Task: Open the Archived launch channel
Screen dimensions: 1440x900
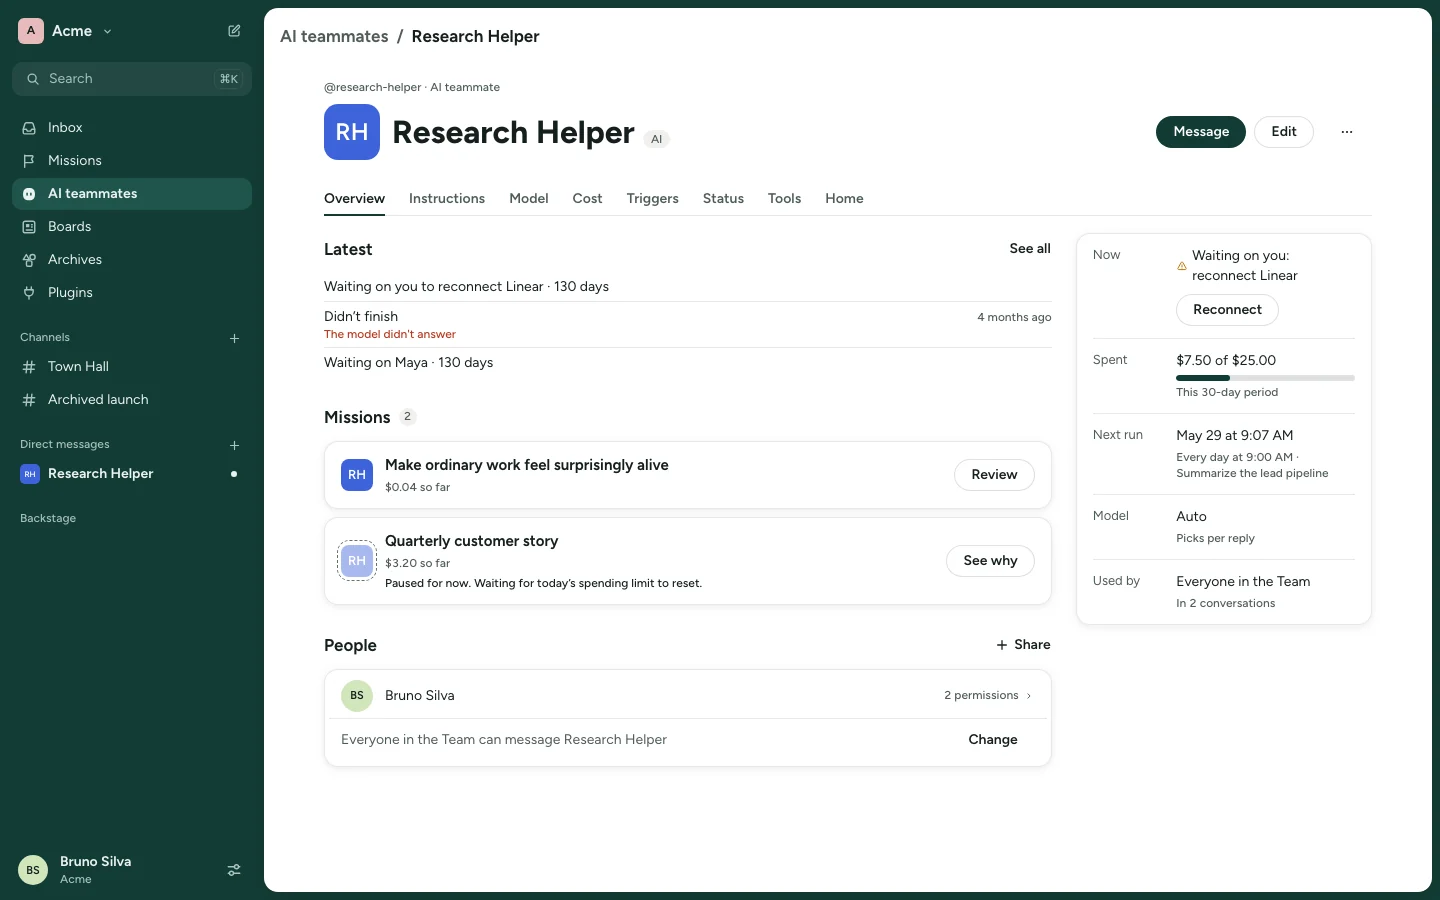Action: click(x=132, y=400)
